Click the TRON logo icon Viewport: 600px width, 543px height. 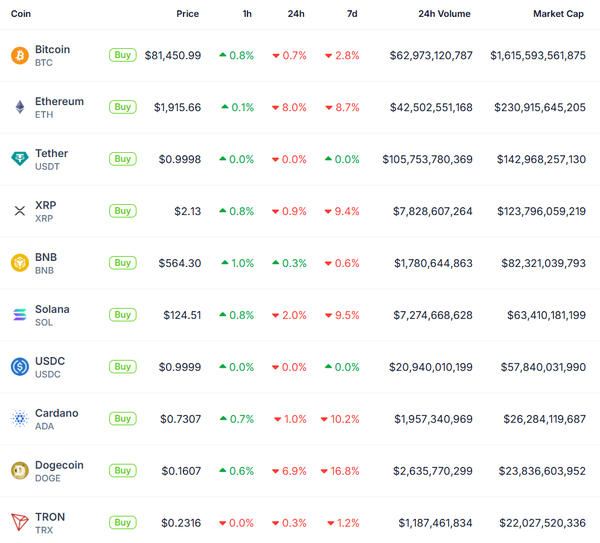pyautogui.click(x=19, y=522)
